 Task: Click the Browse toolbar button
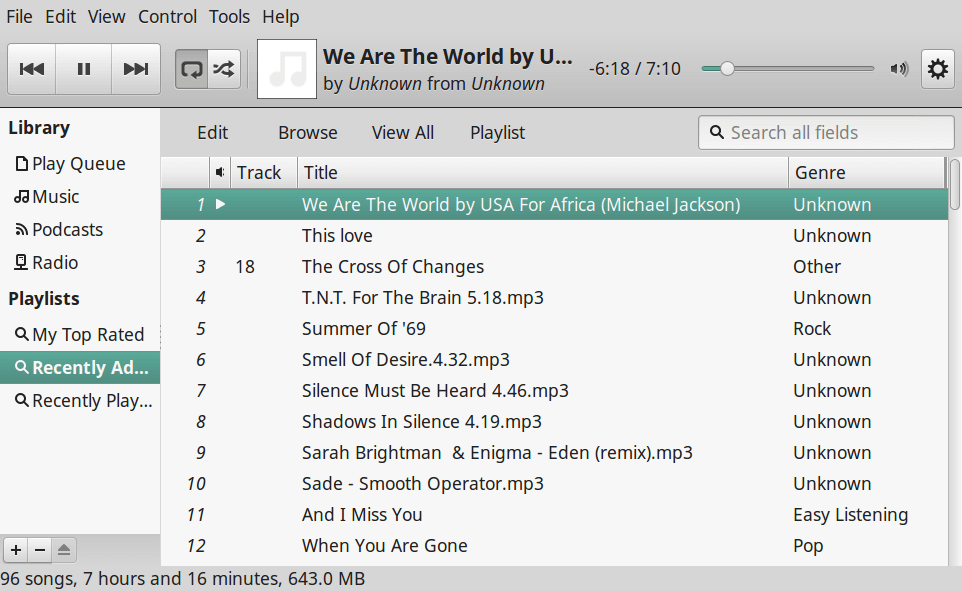[x=307, y=133]
